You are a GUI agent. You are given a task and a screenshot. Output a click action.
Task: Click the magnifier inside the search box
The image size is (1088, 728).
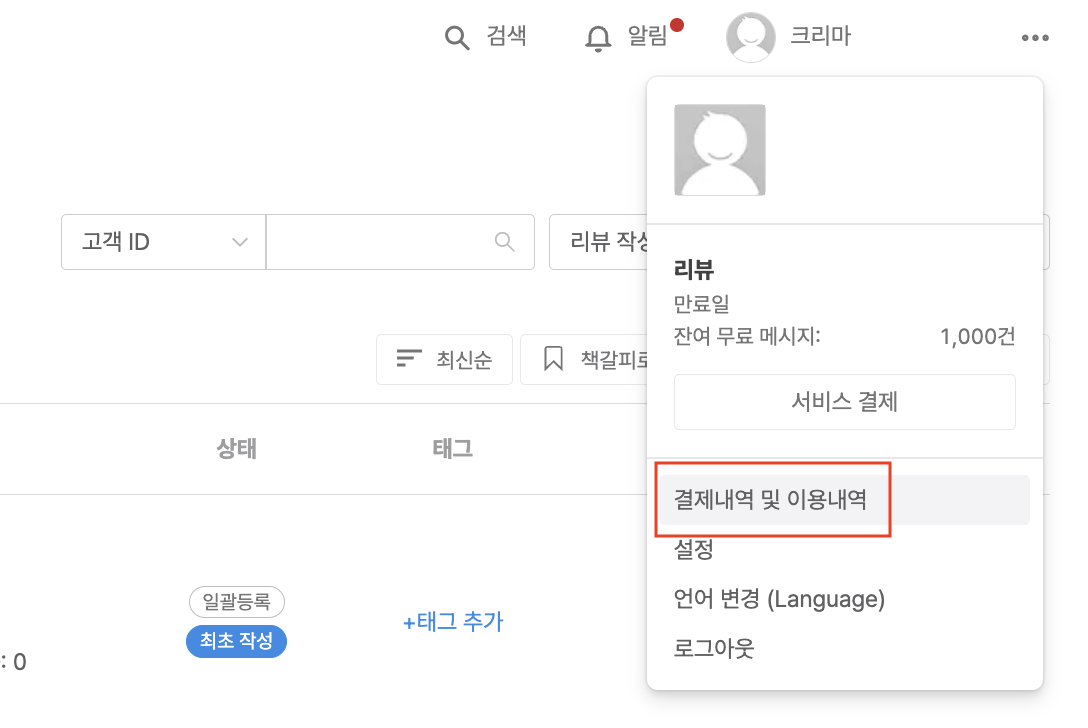pos(504,242)
